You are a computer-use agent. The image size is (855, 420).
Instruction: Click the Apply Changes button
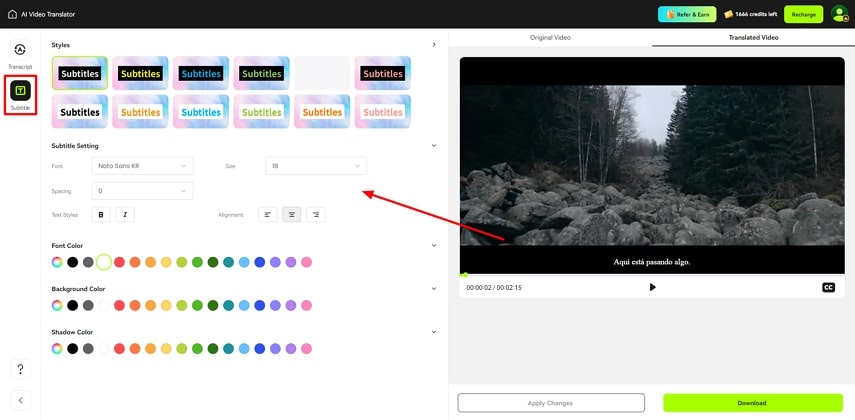tap(551, 403)
